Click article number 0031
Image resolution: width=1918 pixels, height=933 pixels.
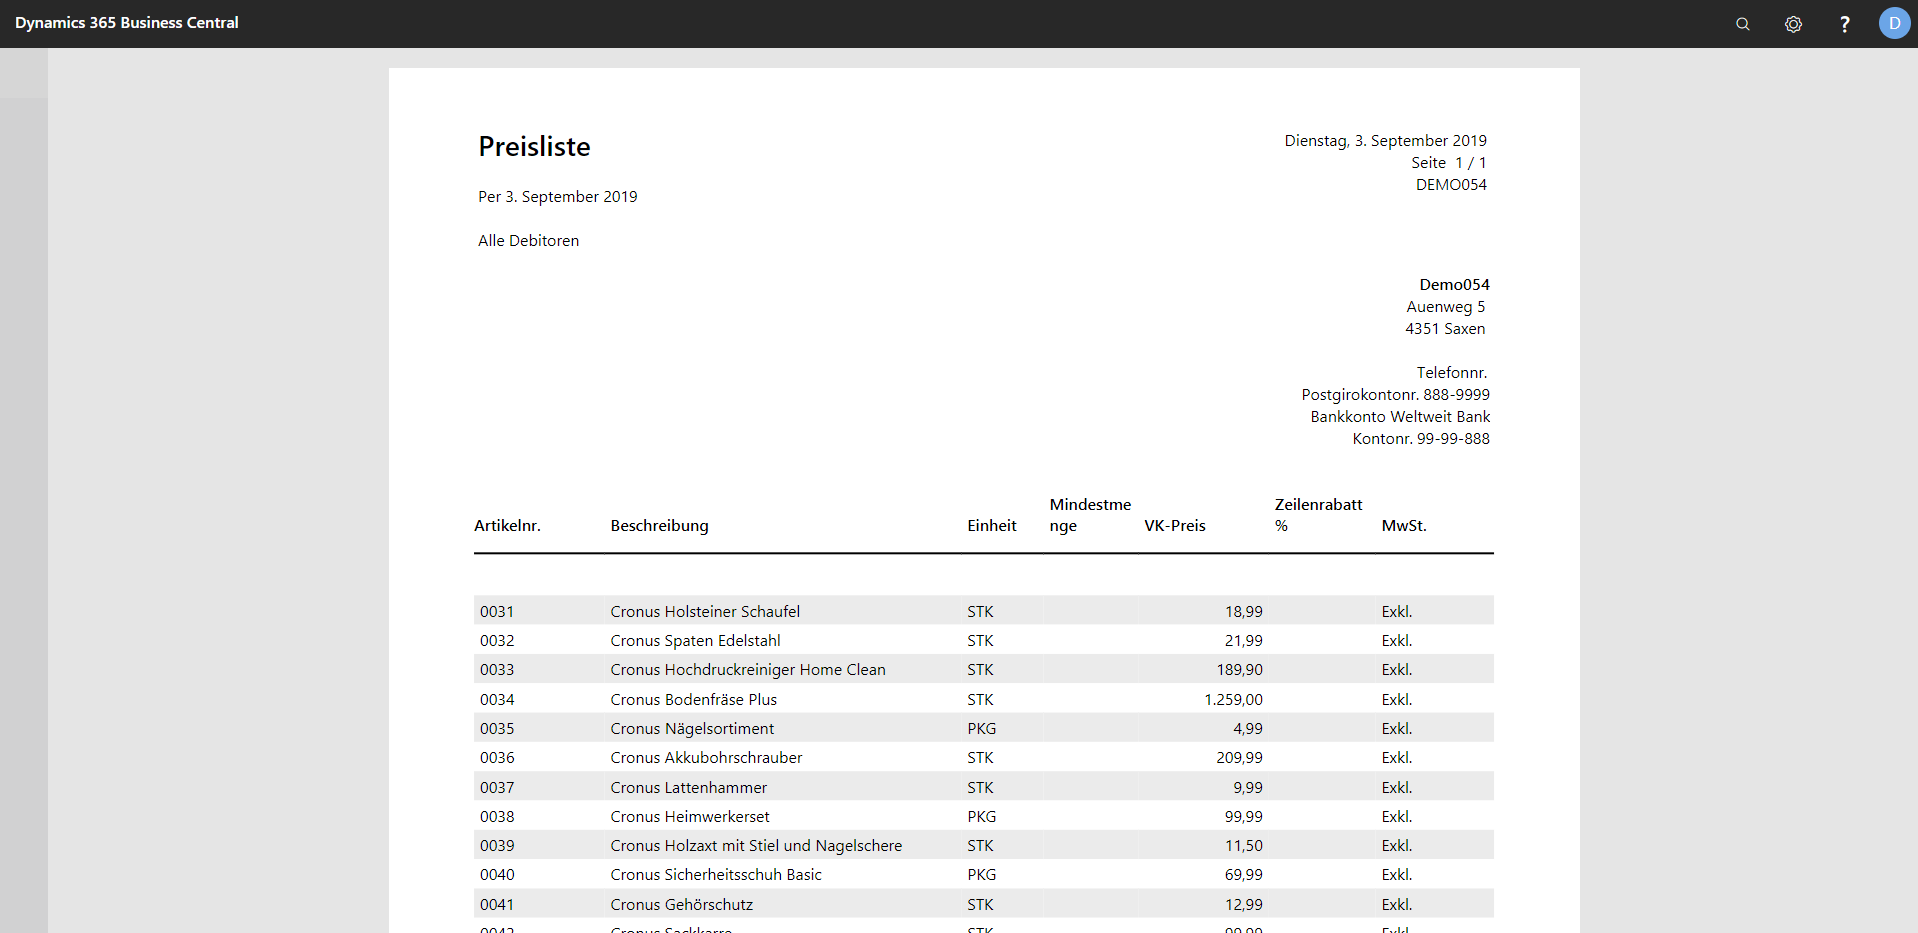(x=497, y=612)
